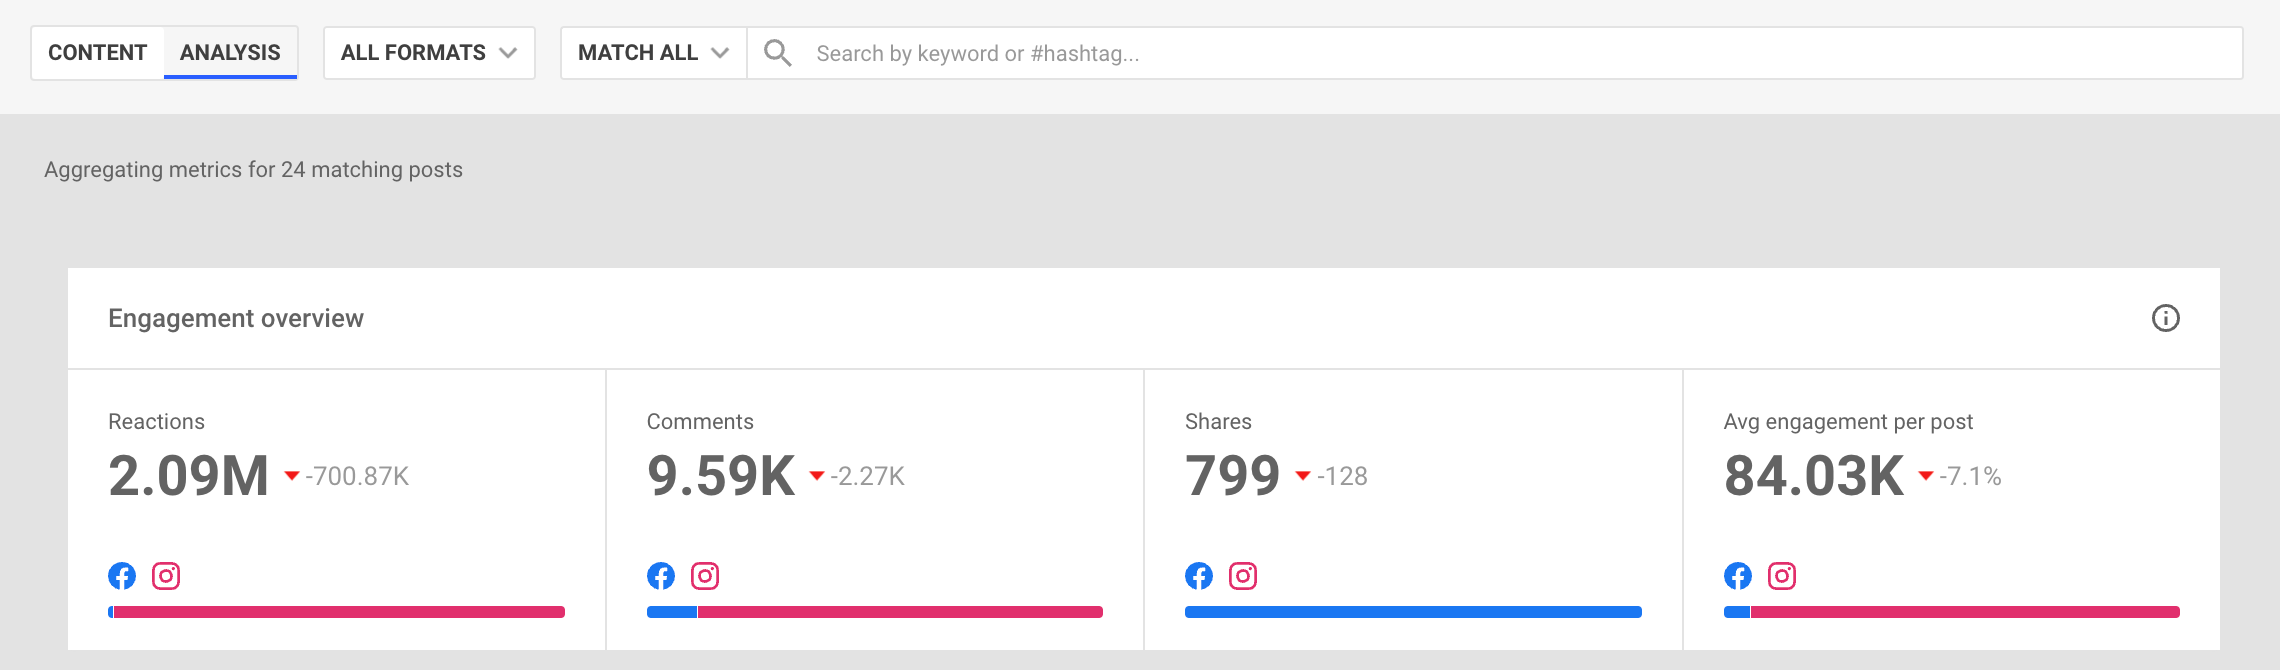2280x670 pixels.
Task: Click the keyword or hashtag search field
Action: pyautogui.click(x=1495, y=53)
